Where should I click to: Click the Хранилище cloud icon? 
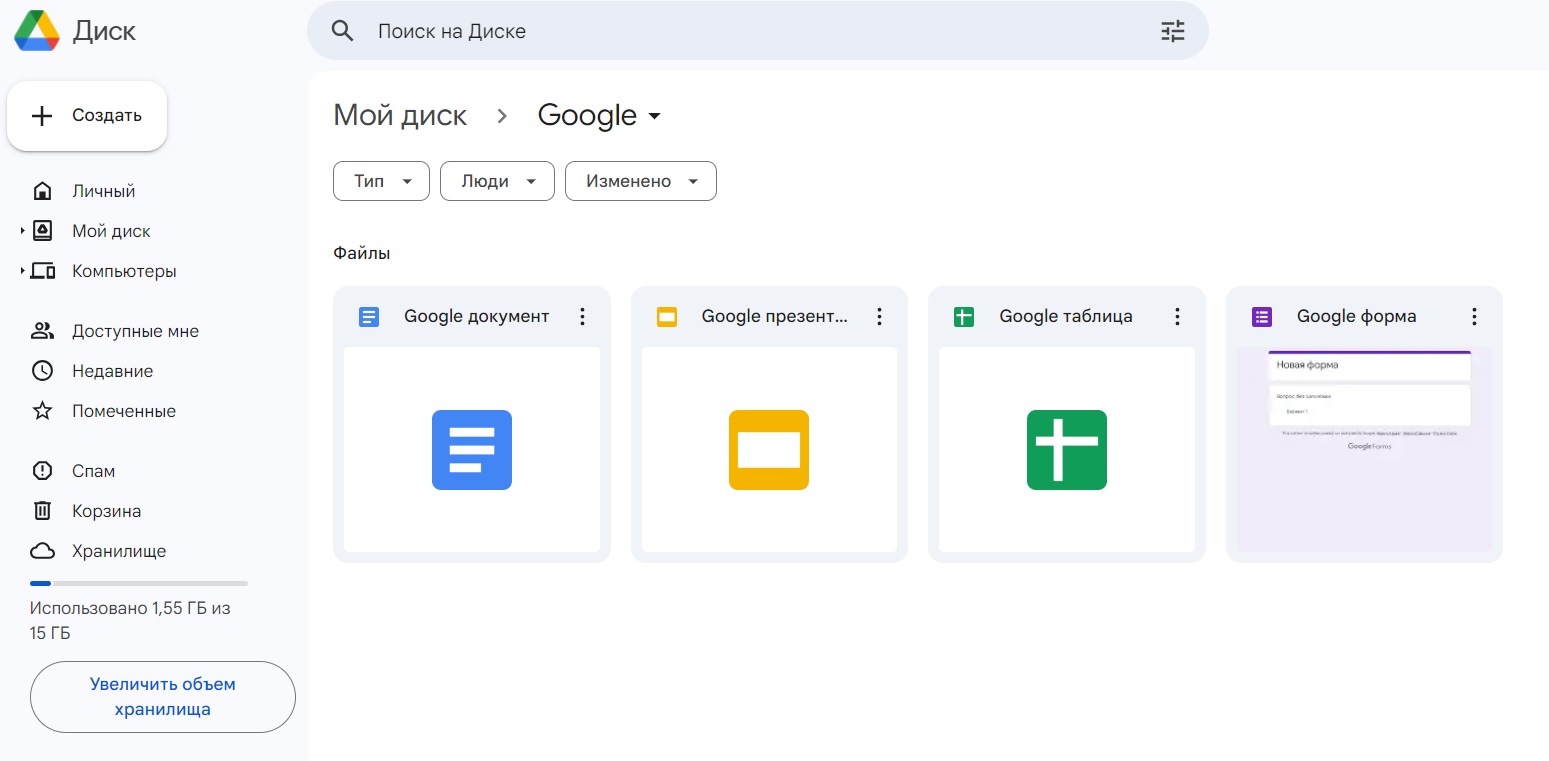(x=42, y=551)
